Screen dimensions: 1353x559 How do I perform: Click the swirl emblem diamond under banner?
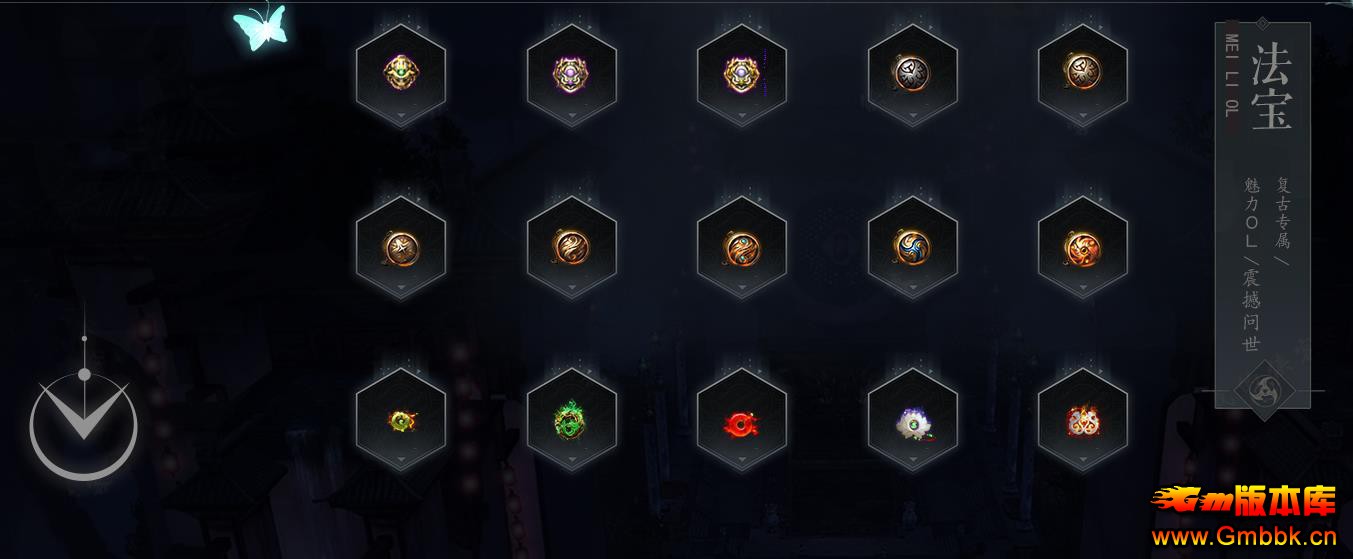tap(1266, 390)
